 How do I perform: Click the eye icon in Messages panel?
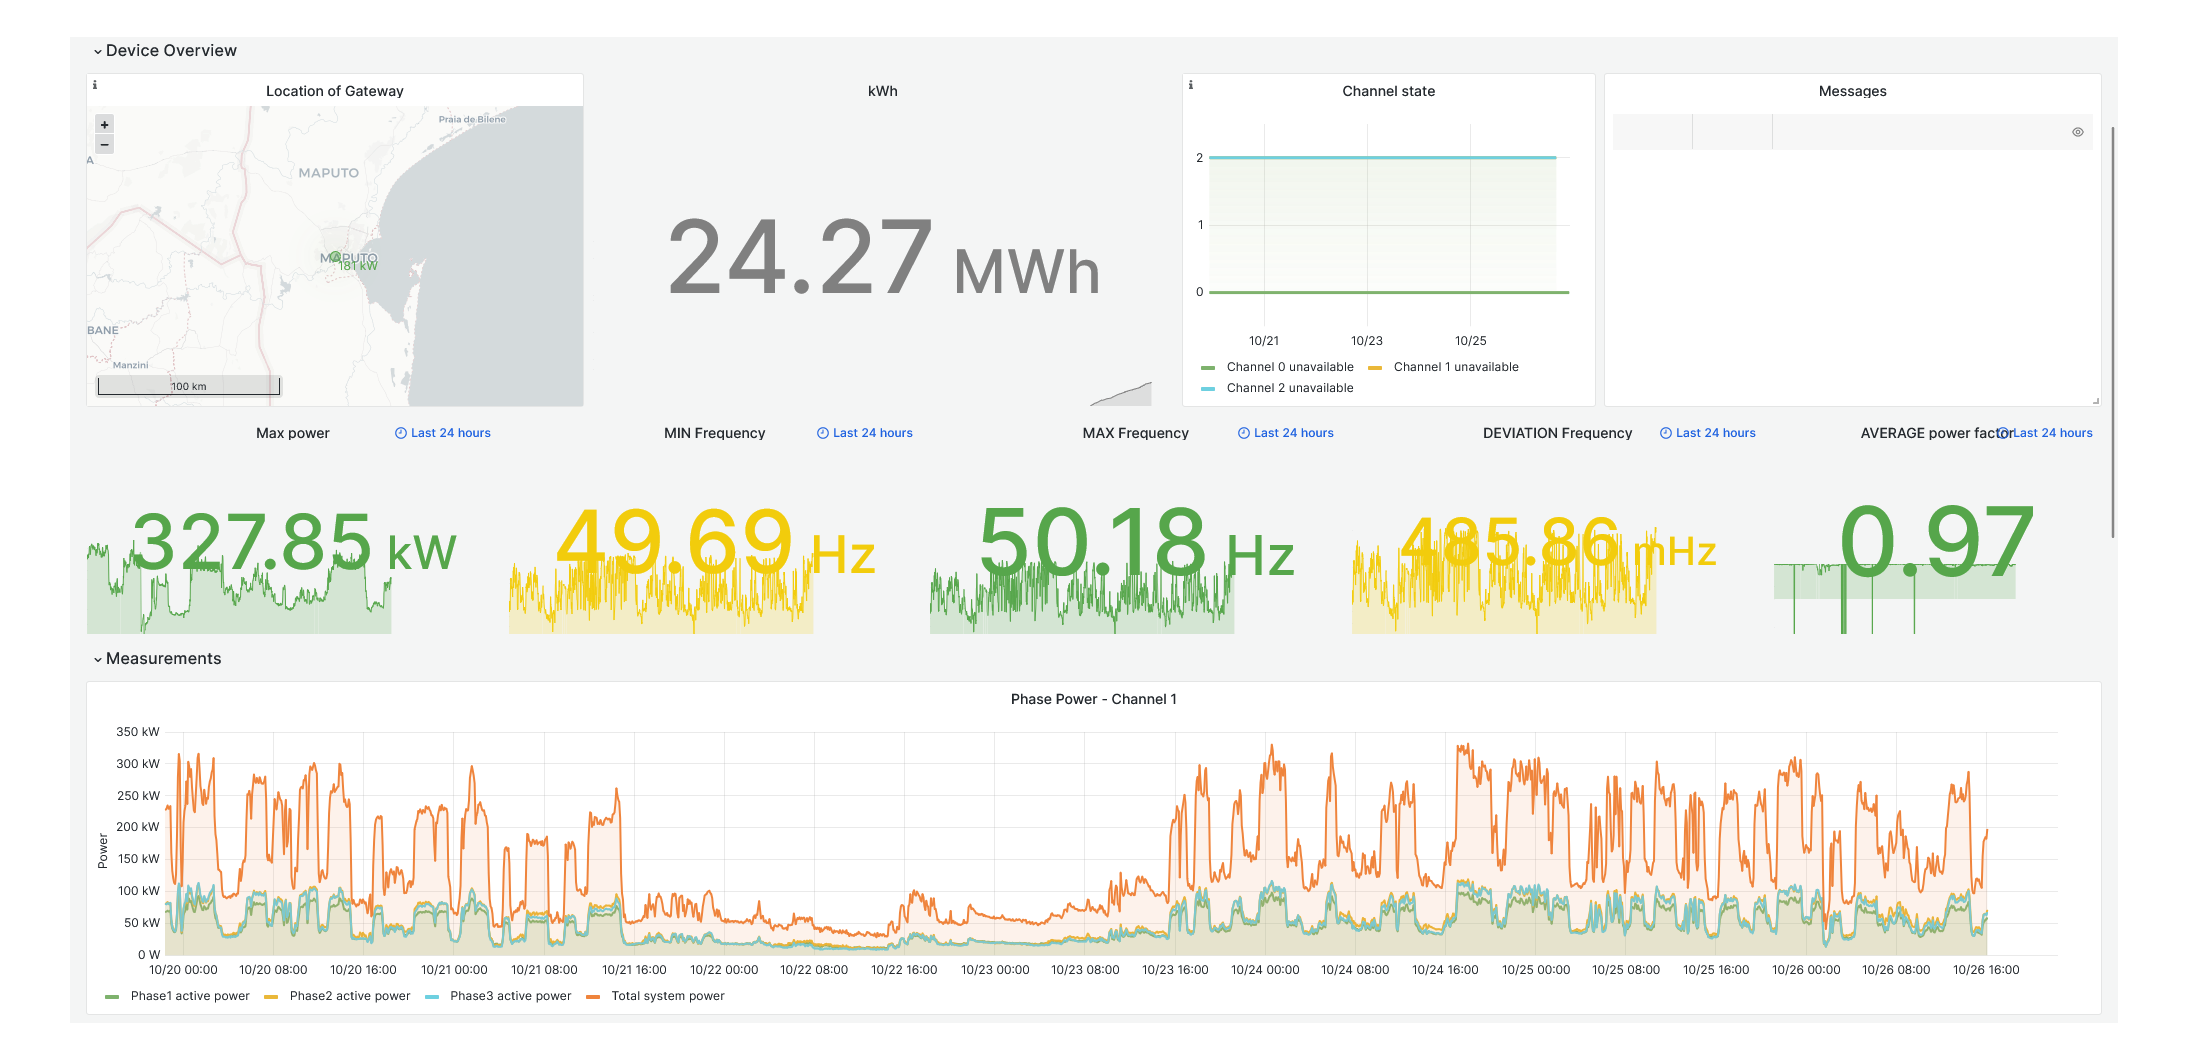[x=2077, y=132]
